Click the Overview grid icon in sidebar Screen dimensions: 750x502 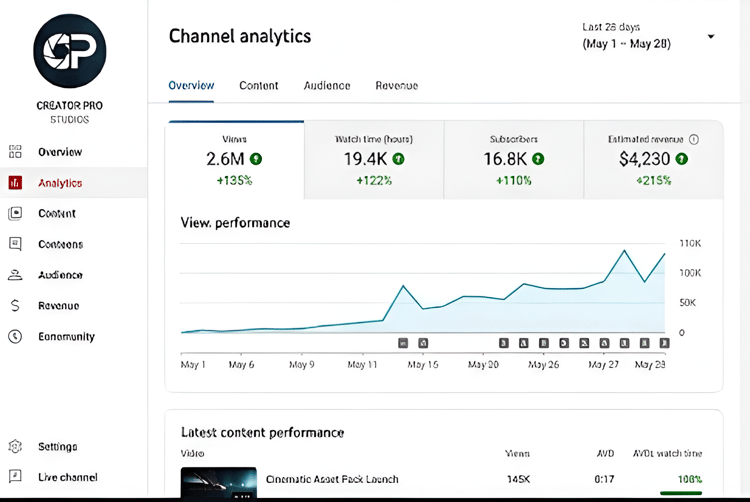click(x=15, y=152)
